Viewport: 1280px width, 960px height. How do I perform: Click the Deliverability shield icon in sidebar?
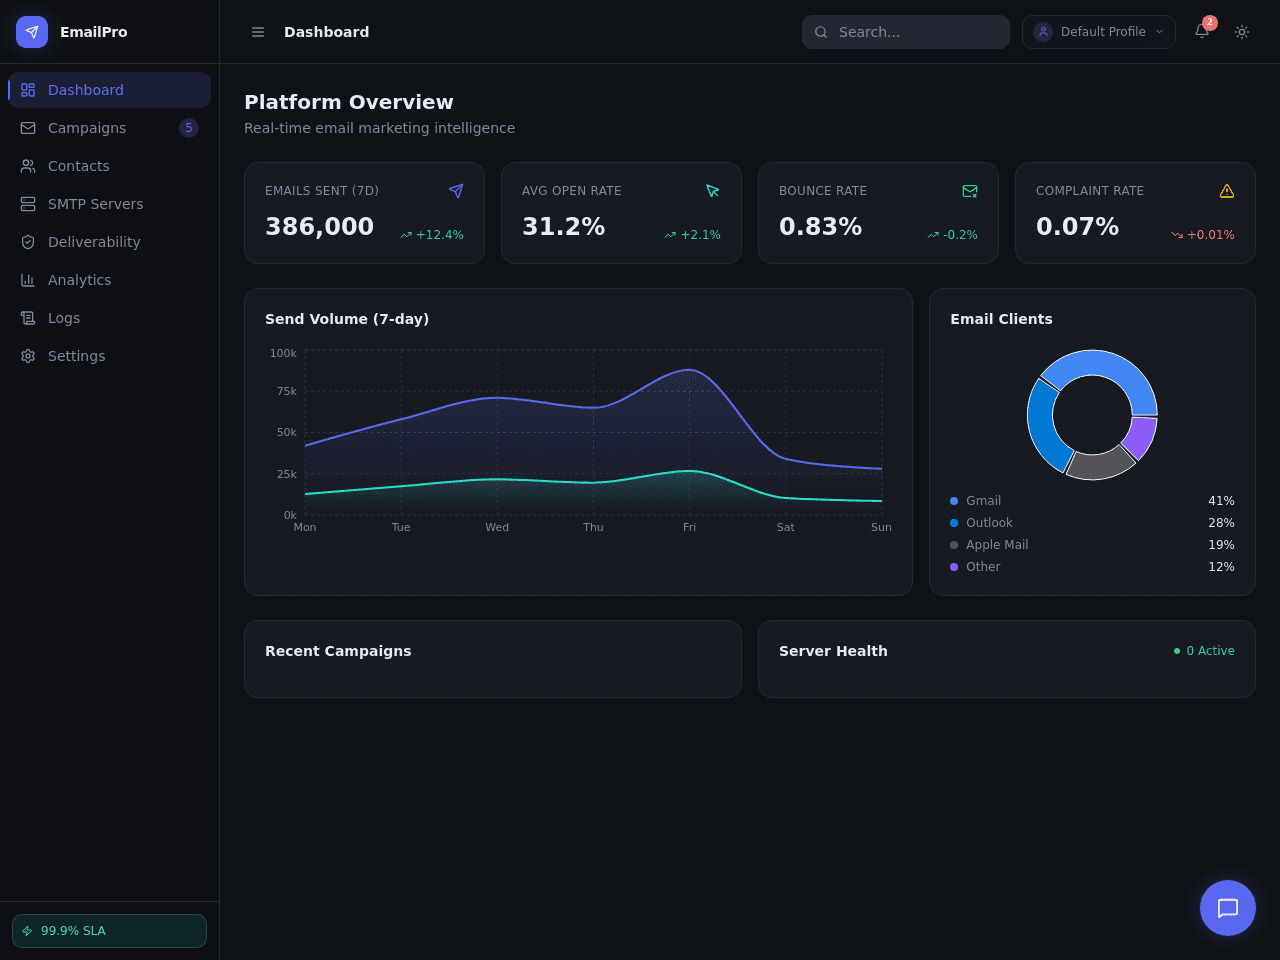(x=28, y=242)
